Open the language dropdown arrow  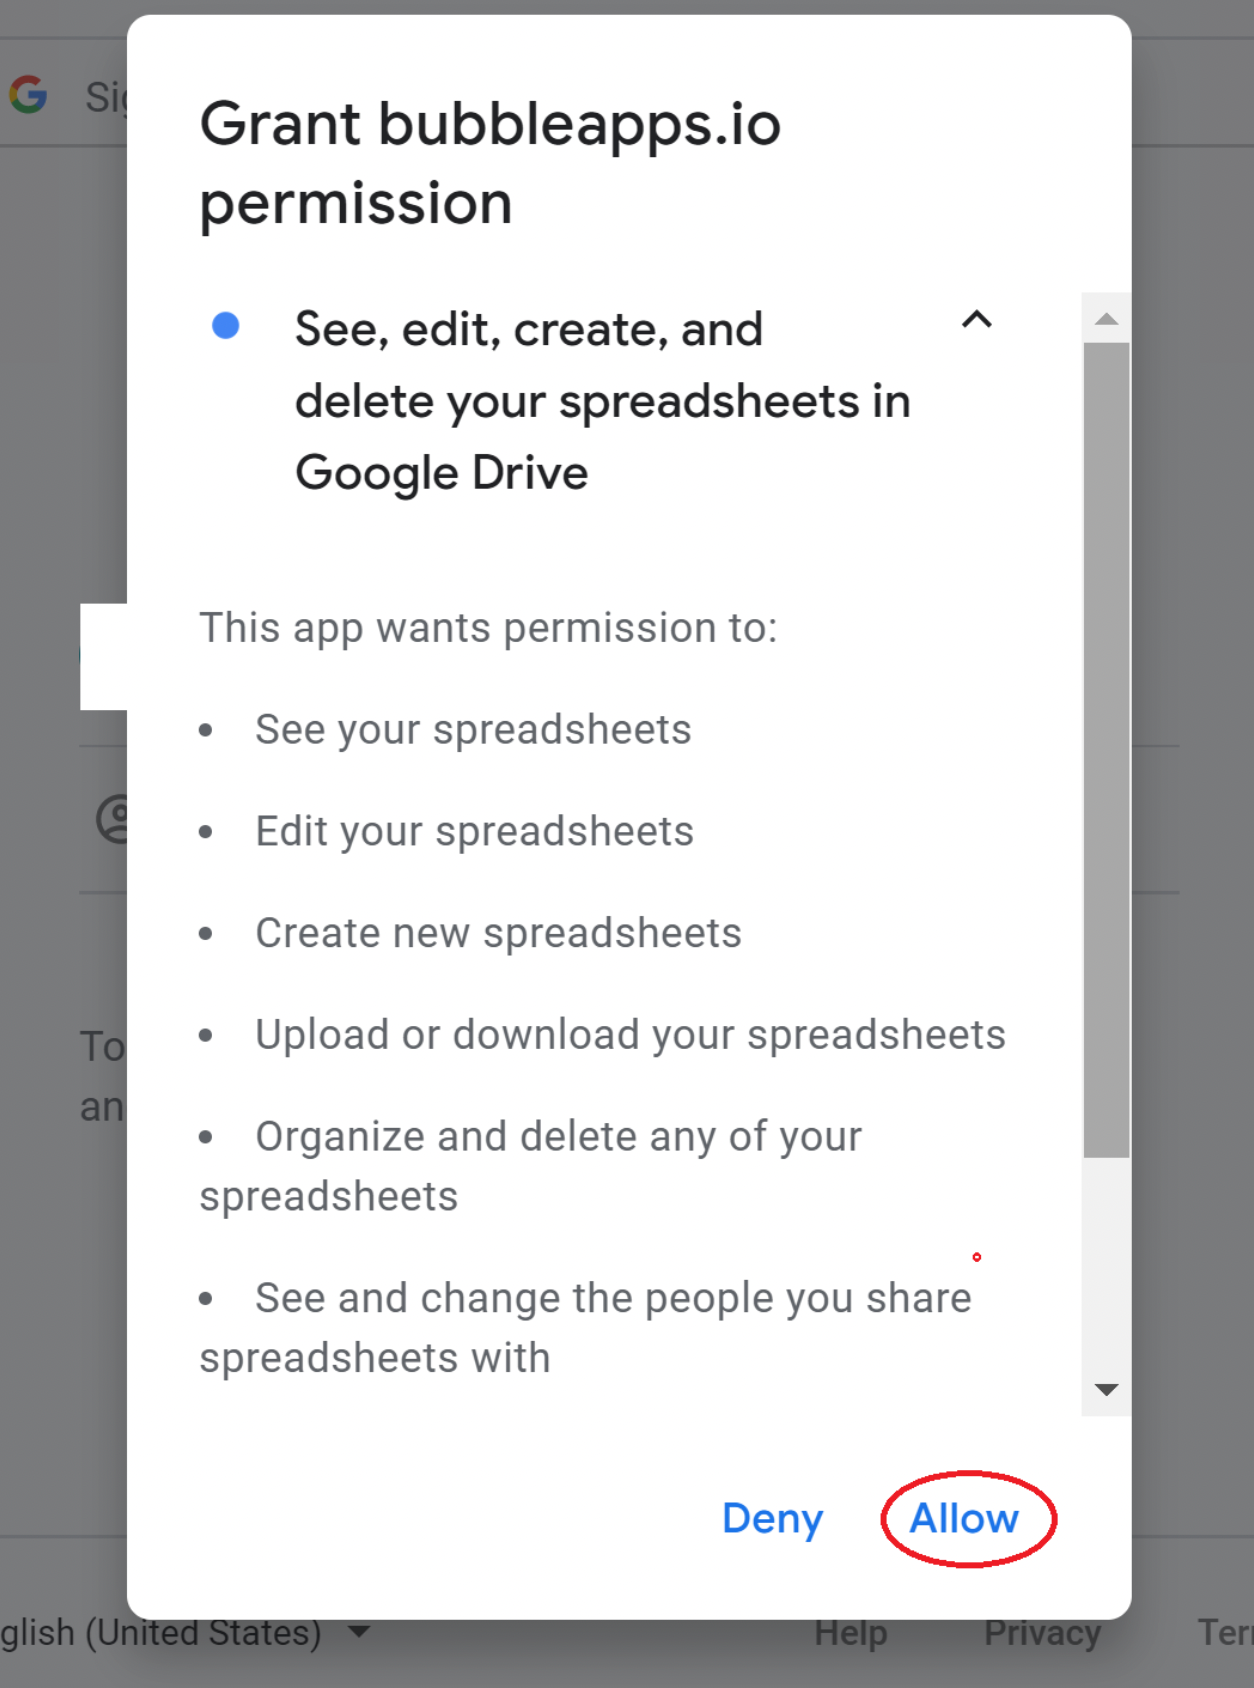click(359, 1632)
